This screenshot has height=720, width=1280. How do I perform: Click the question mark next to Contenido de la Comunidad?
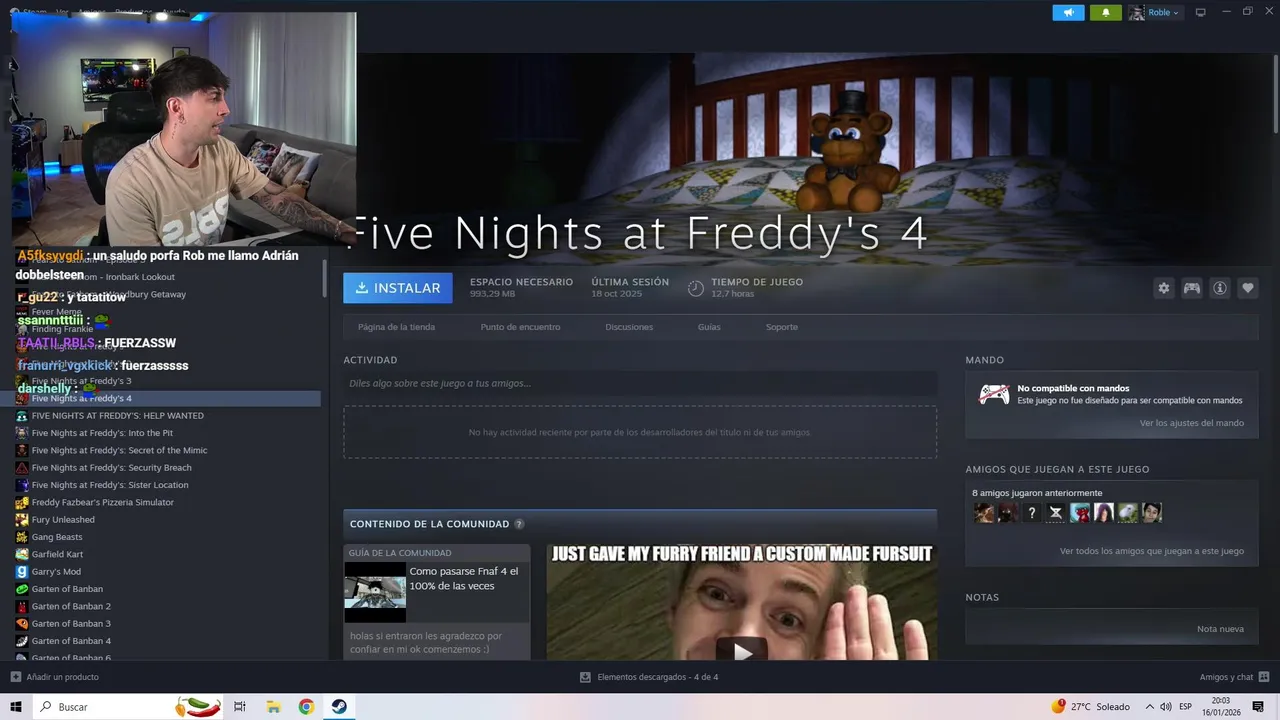click(519, 524)
